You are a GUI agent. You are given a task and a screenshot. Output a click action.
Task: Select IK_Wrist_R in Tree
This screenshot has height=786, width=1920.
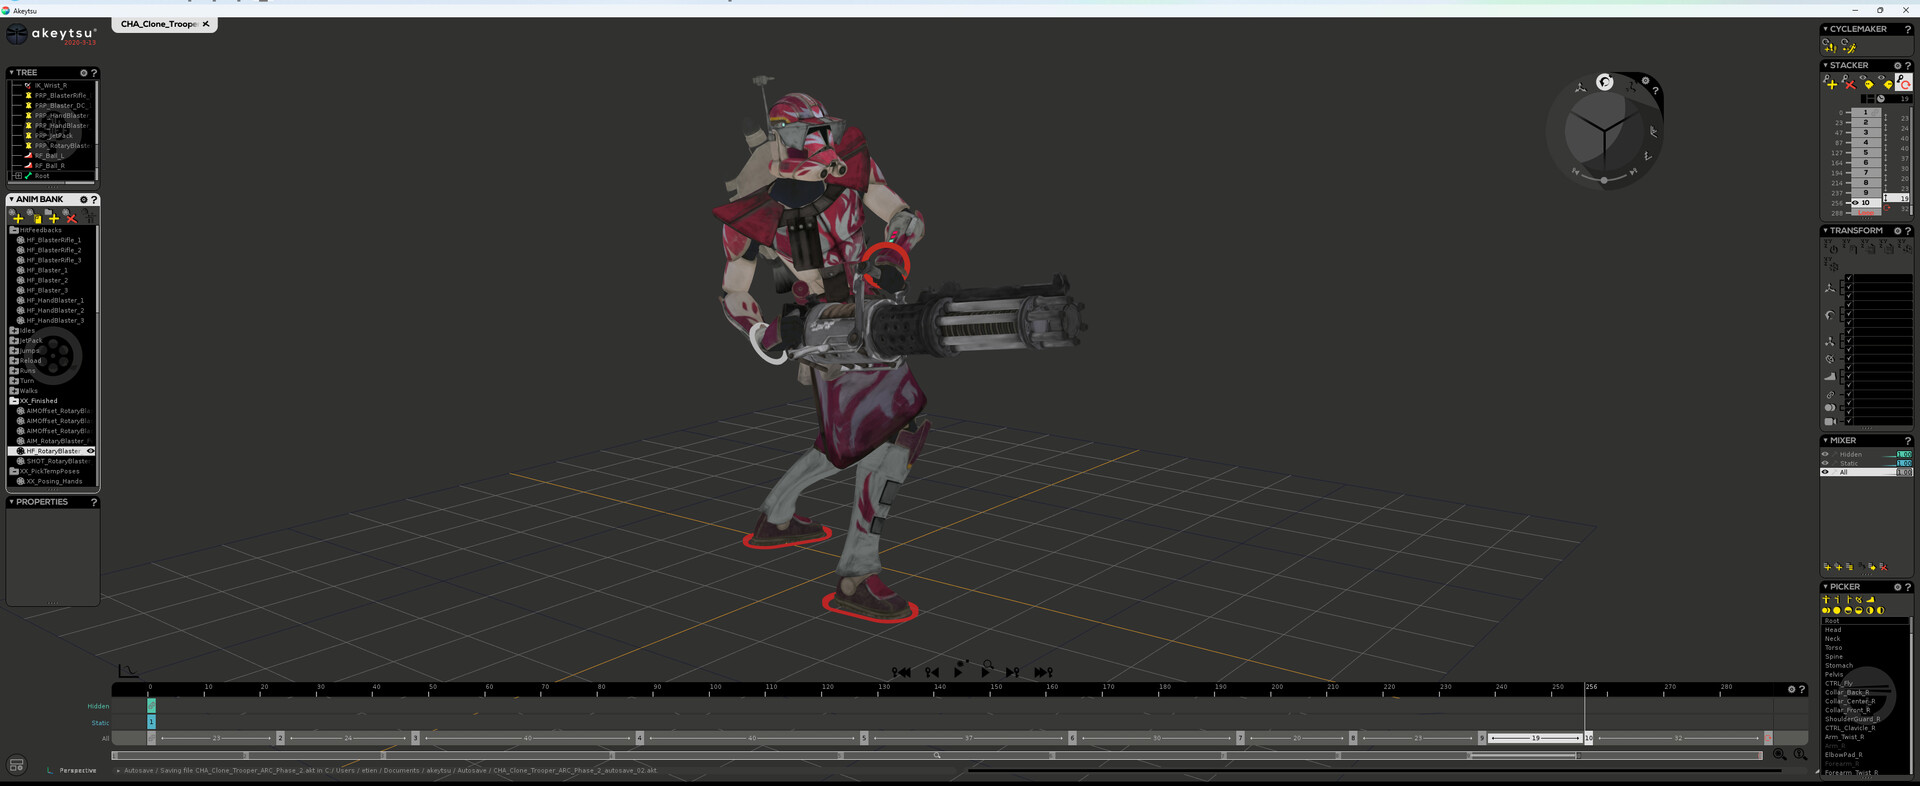coord(51,85)
